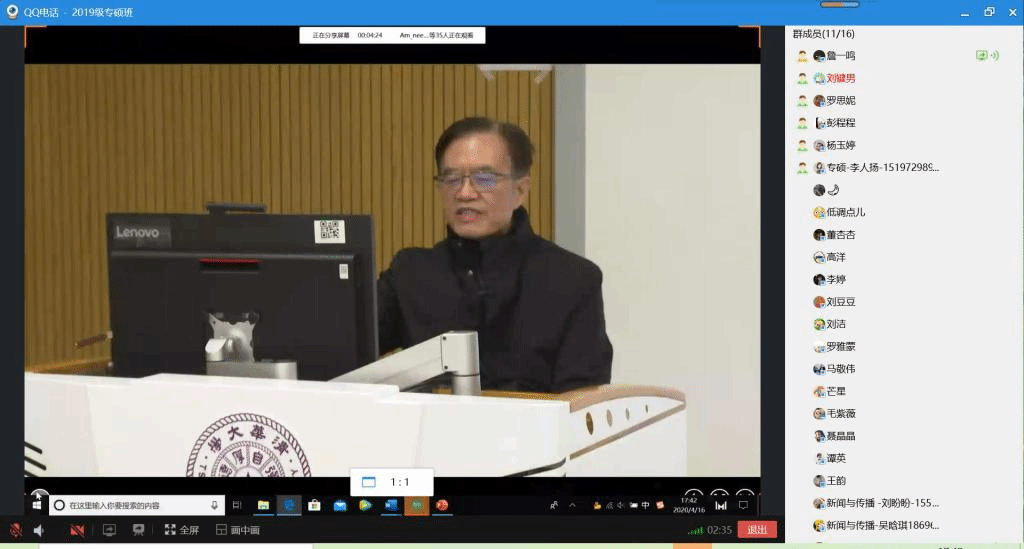The width and height of the screenshot is (1024, 549).
Task: Click the sharing status bar at top
Action: point(393,35)
